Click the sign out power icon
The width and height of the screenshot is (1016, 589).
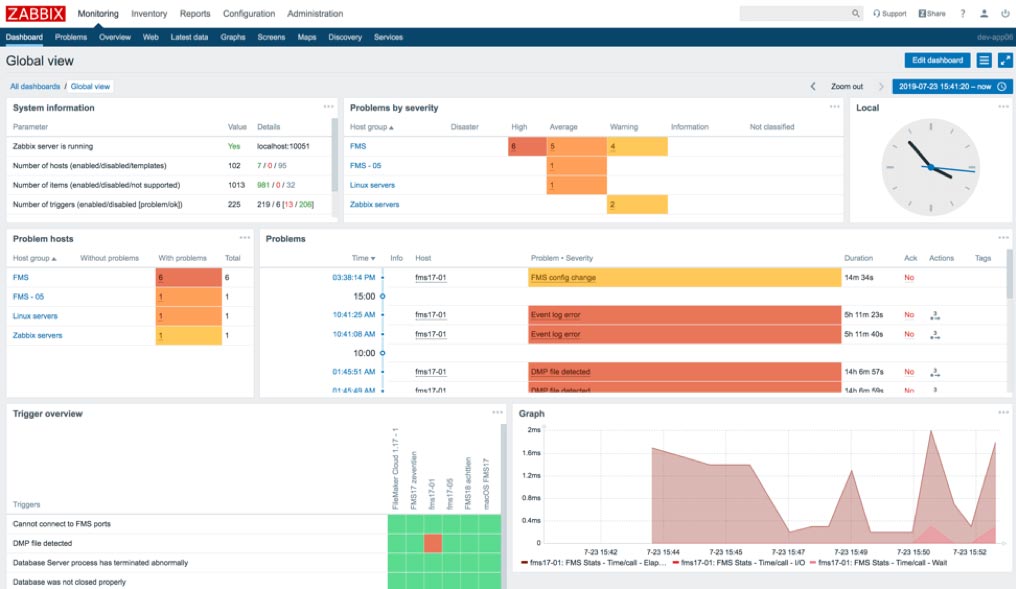(x=1005, y=14)
